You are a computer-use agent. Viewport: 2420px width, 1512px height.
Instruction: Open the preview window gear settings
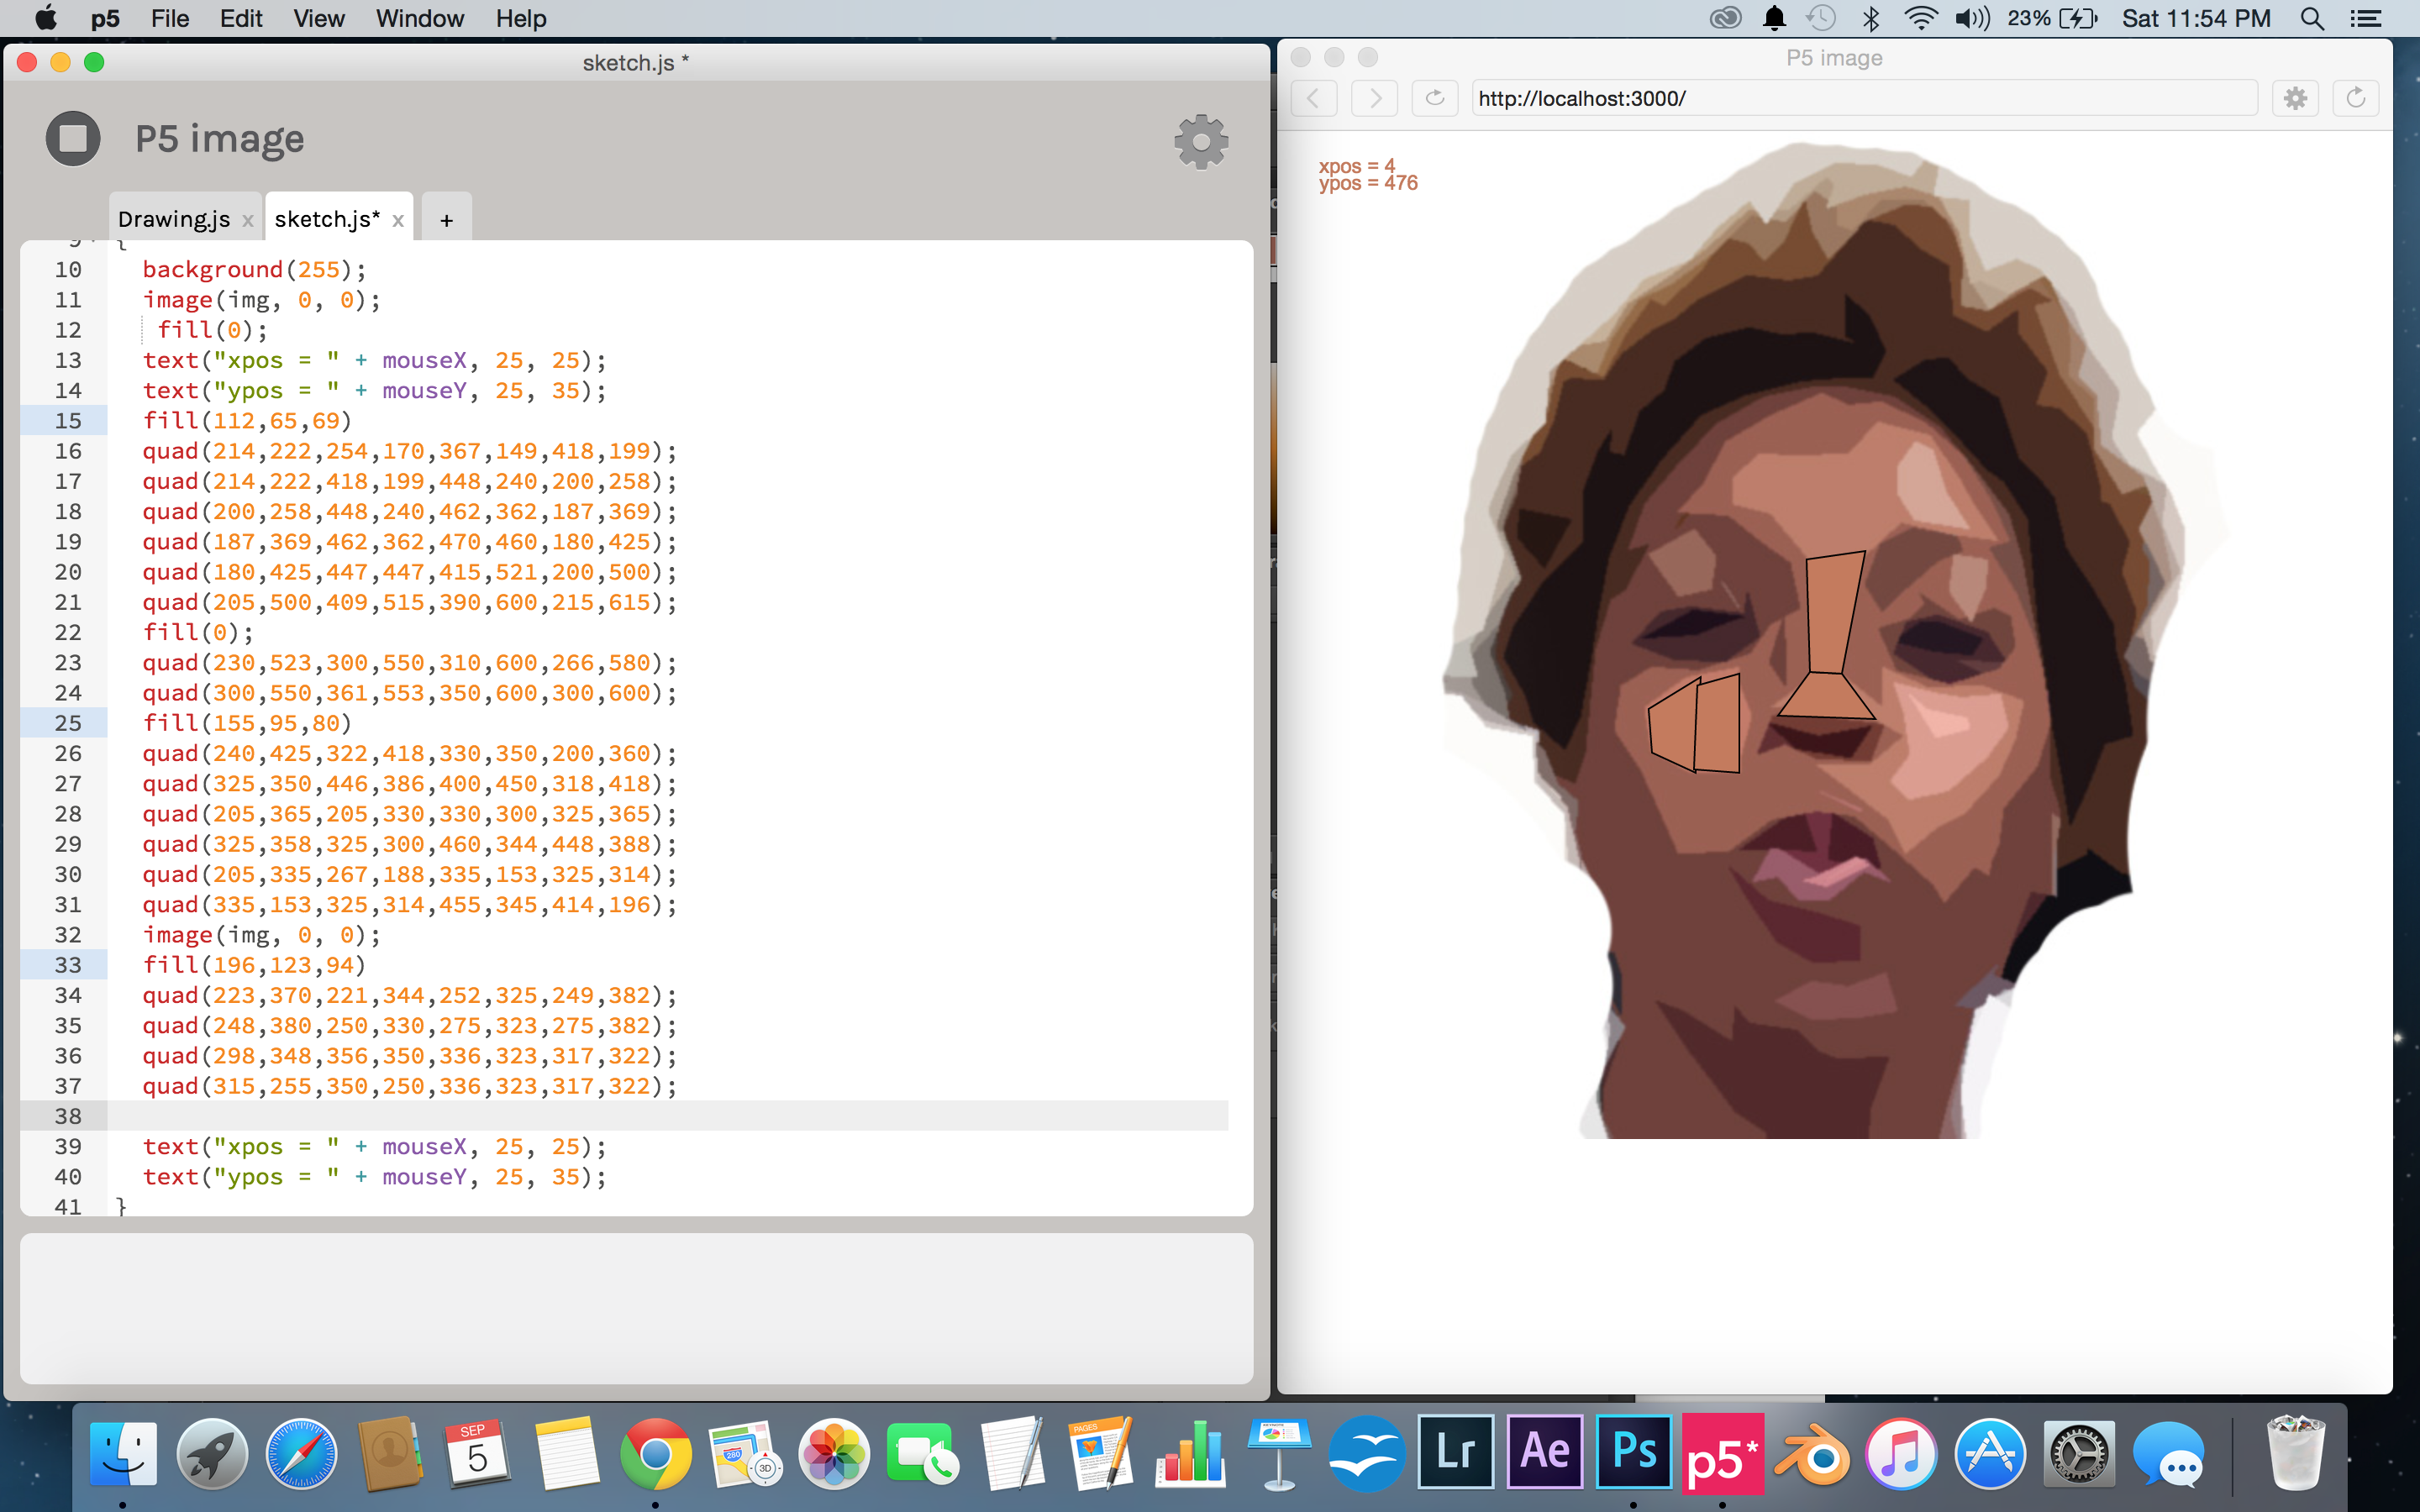pyautogui.click(x=2296, y=98)
